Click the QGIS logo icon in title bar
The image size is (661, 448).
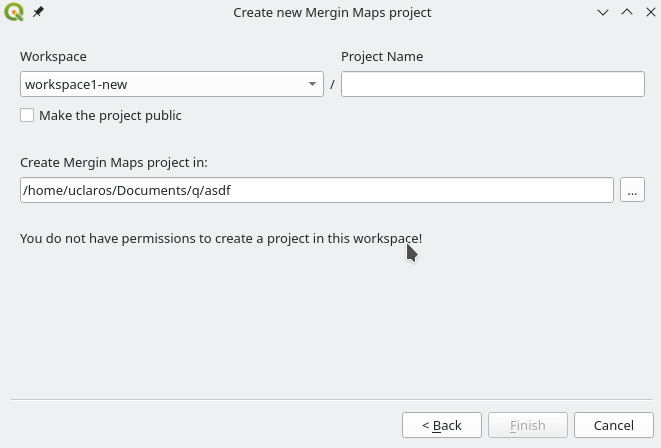[14, 12]
